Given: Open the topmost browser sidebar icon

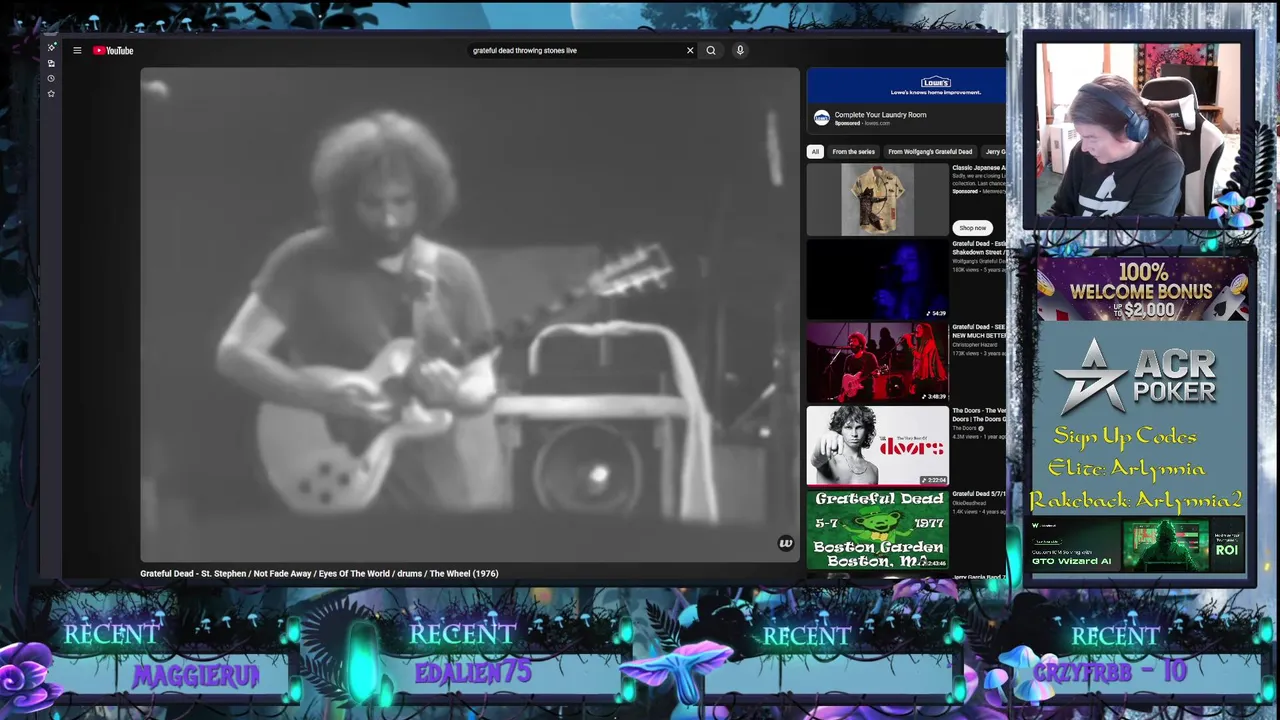Looking at the screenshot, I should (51, 47).
